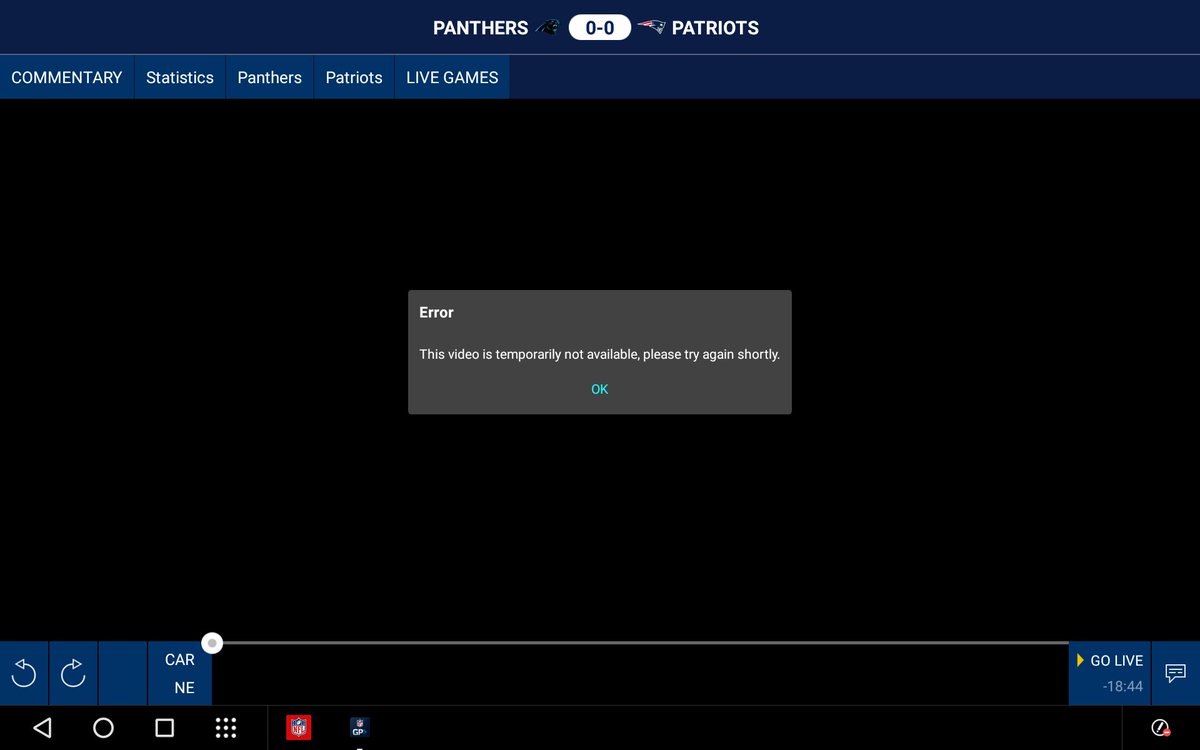Open the Patriots team tab
Screen dimensions: 1200x750
(354, 77)
